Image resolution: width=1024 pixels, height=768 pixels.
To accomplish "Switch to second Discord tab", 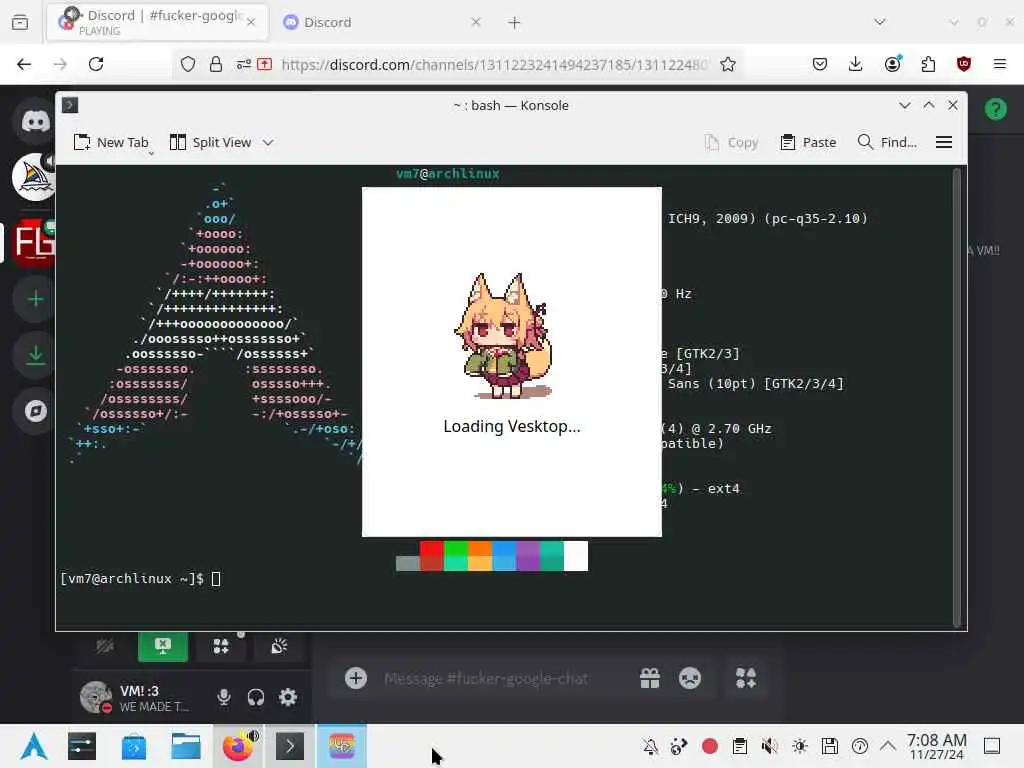I will click(x=383, y=22).
